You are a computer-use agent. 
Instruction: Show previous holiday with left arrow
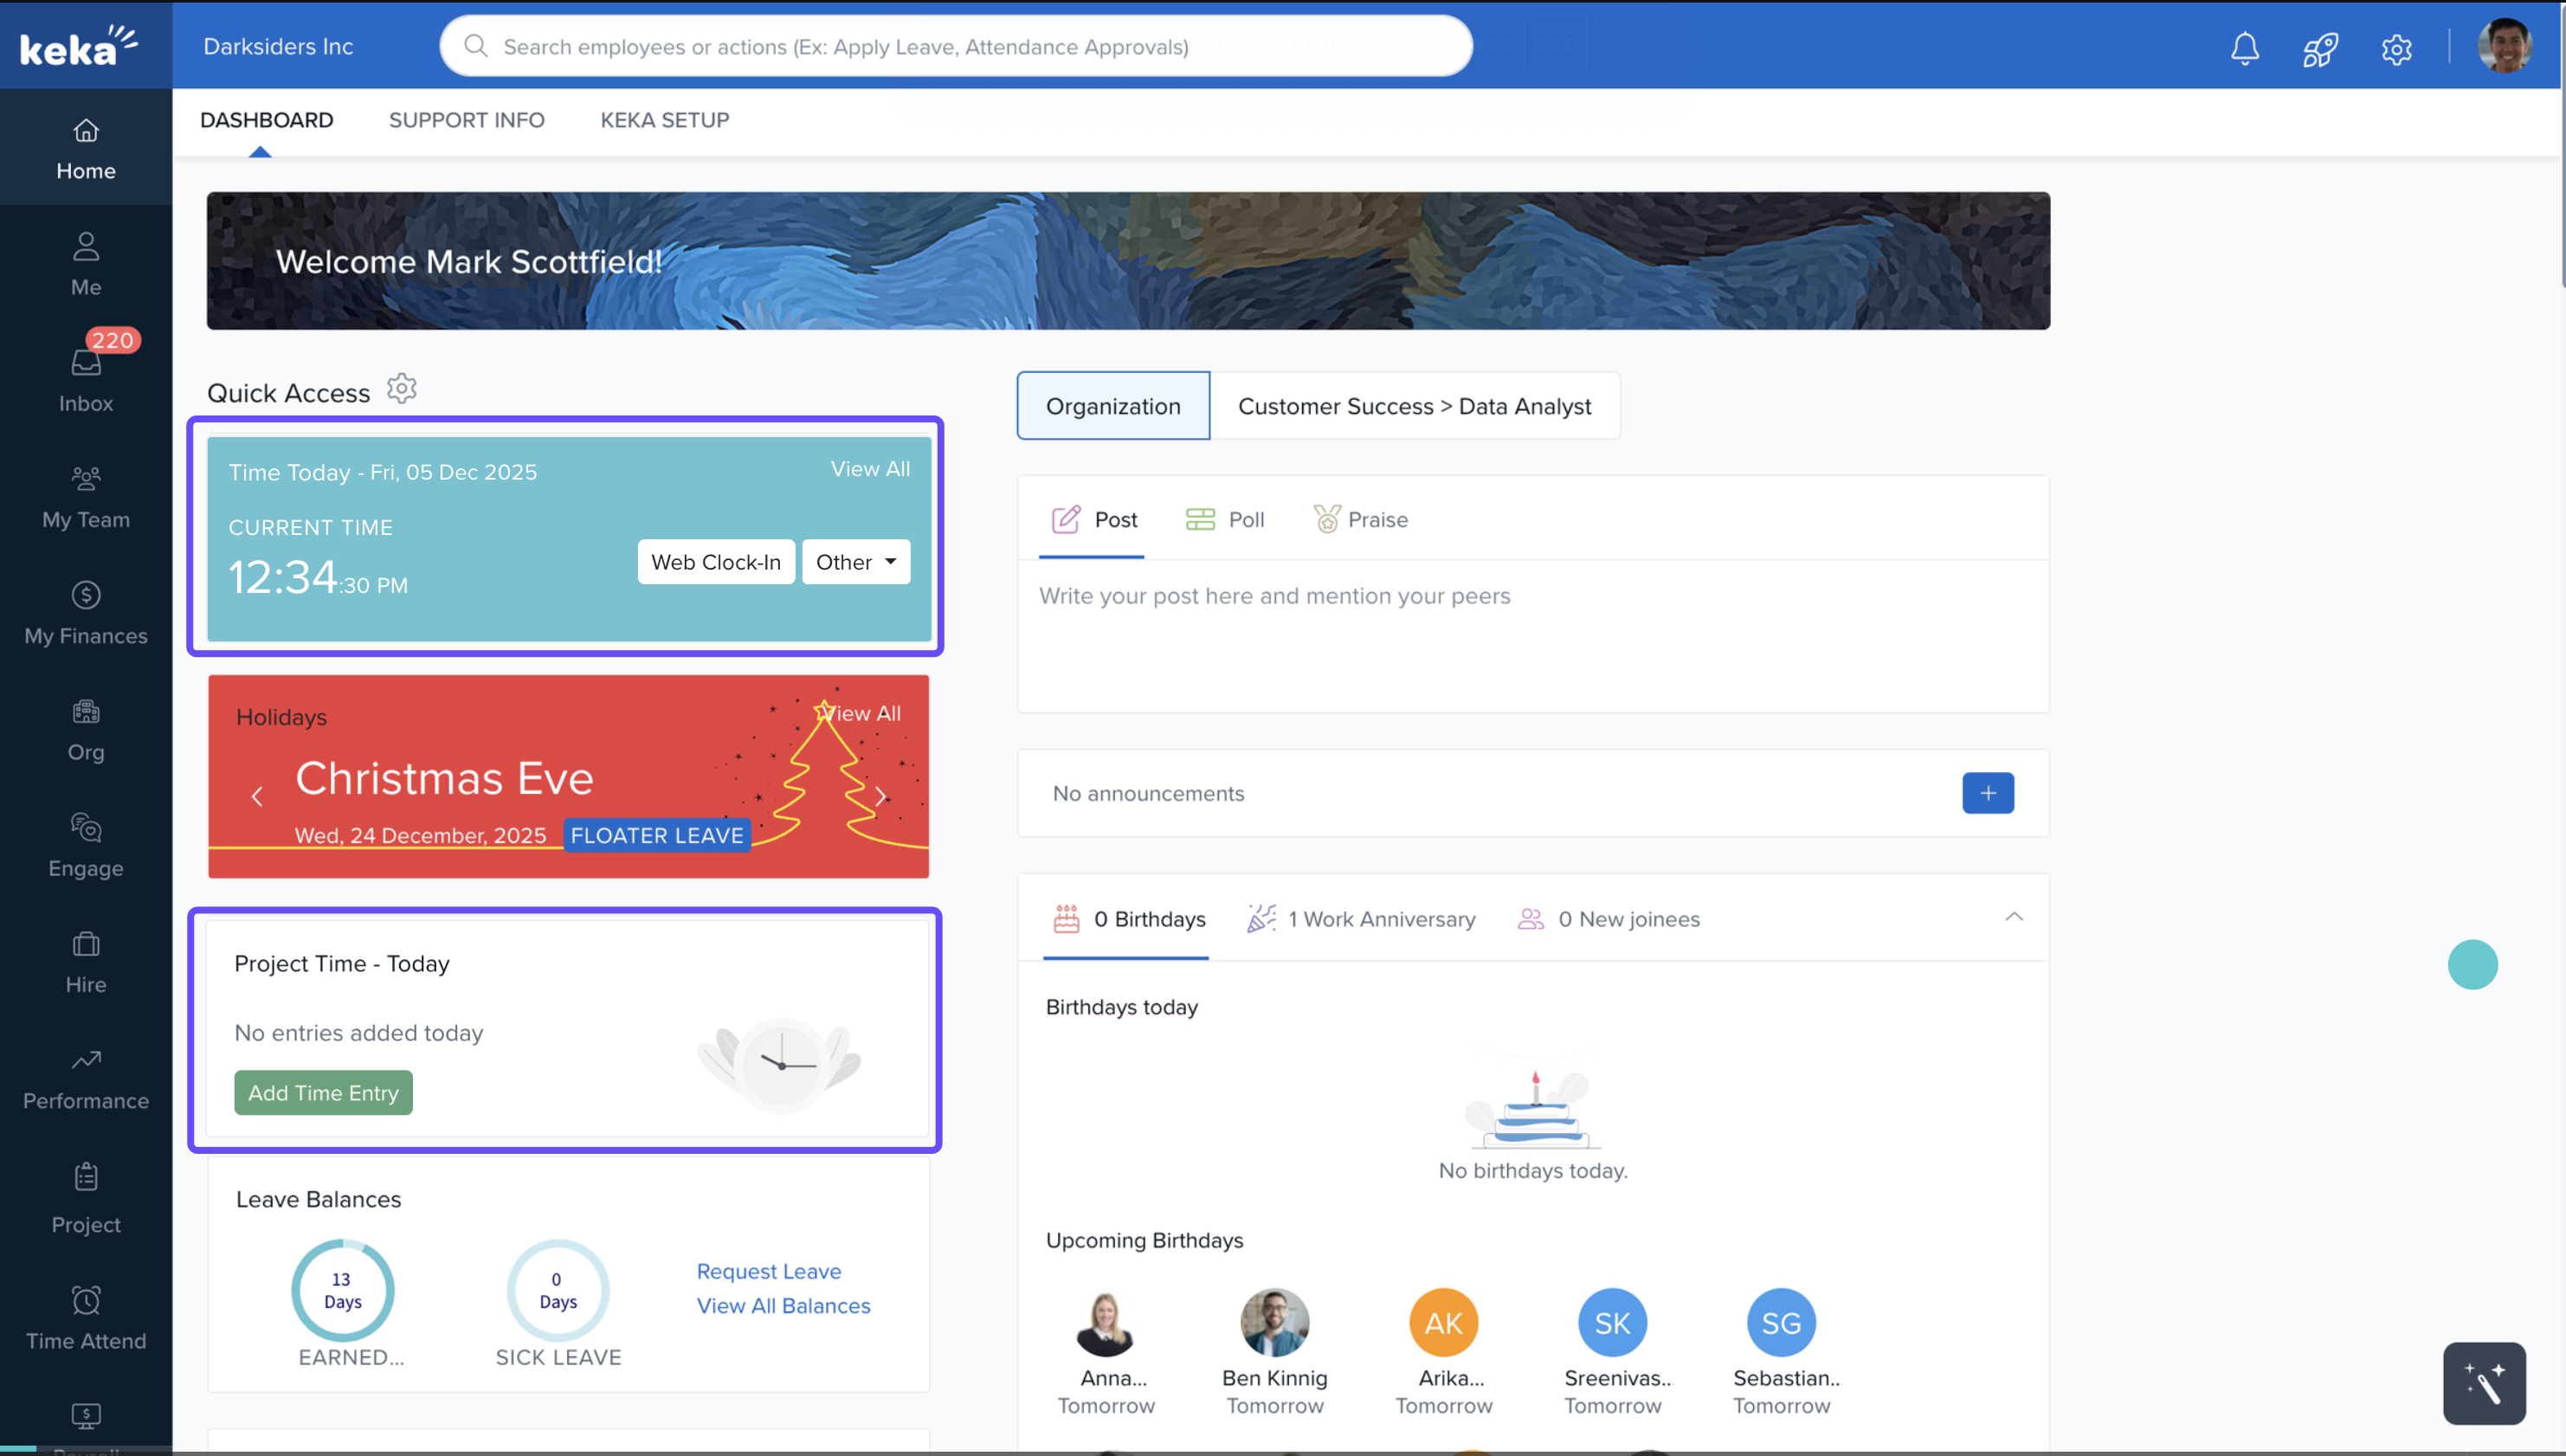tap(257, 797)
